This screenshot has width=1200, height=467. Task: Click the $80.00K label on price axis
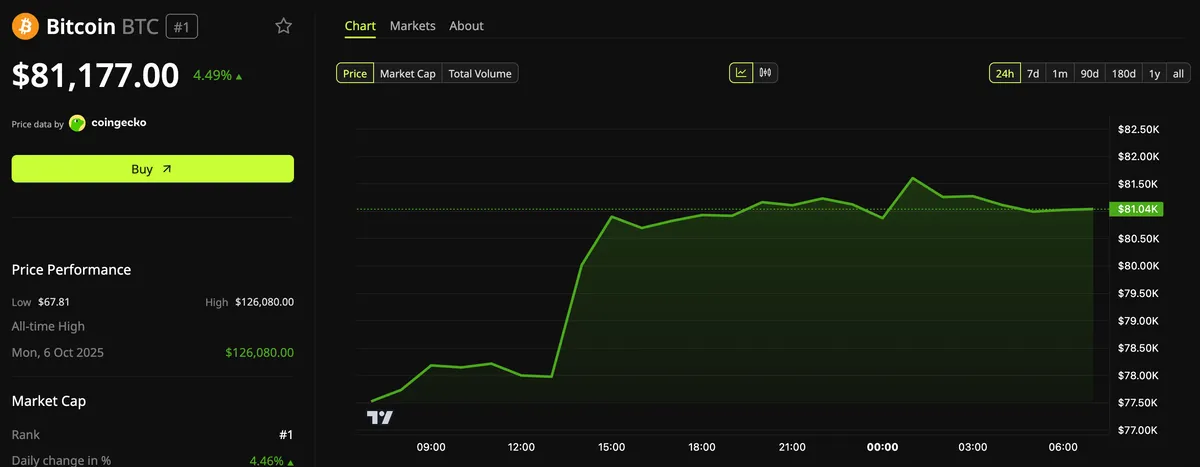(1138, 266)
